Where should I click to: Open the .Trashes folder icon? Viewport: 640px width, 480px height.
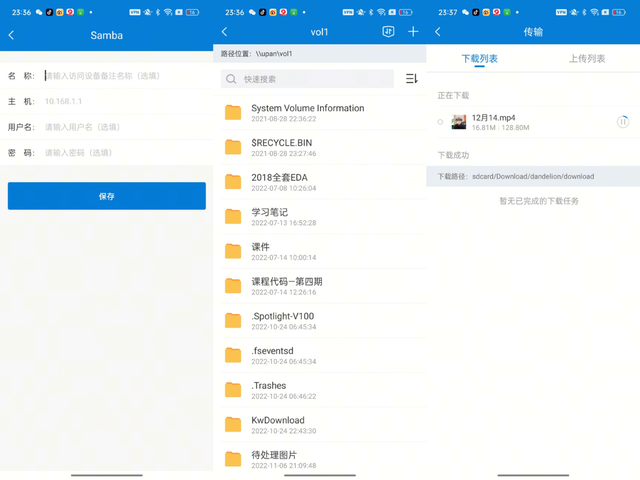tap(233, 390)
